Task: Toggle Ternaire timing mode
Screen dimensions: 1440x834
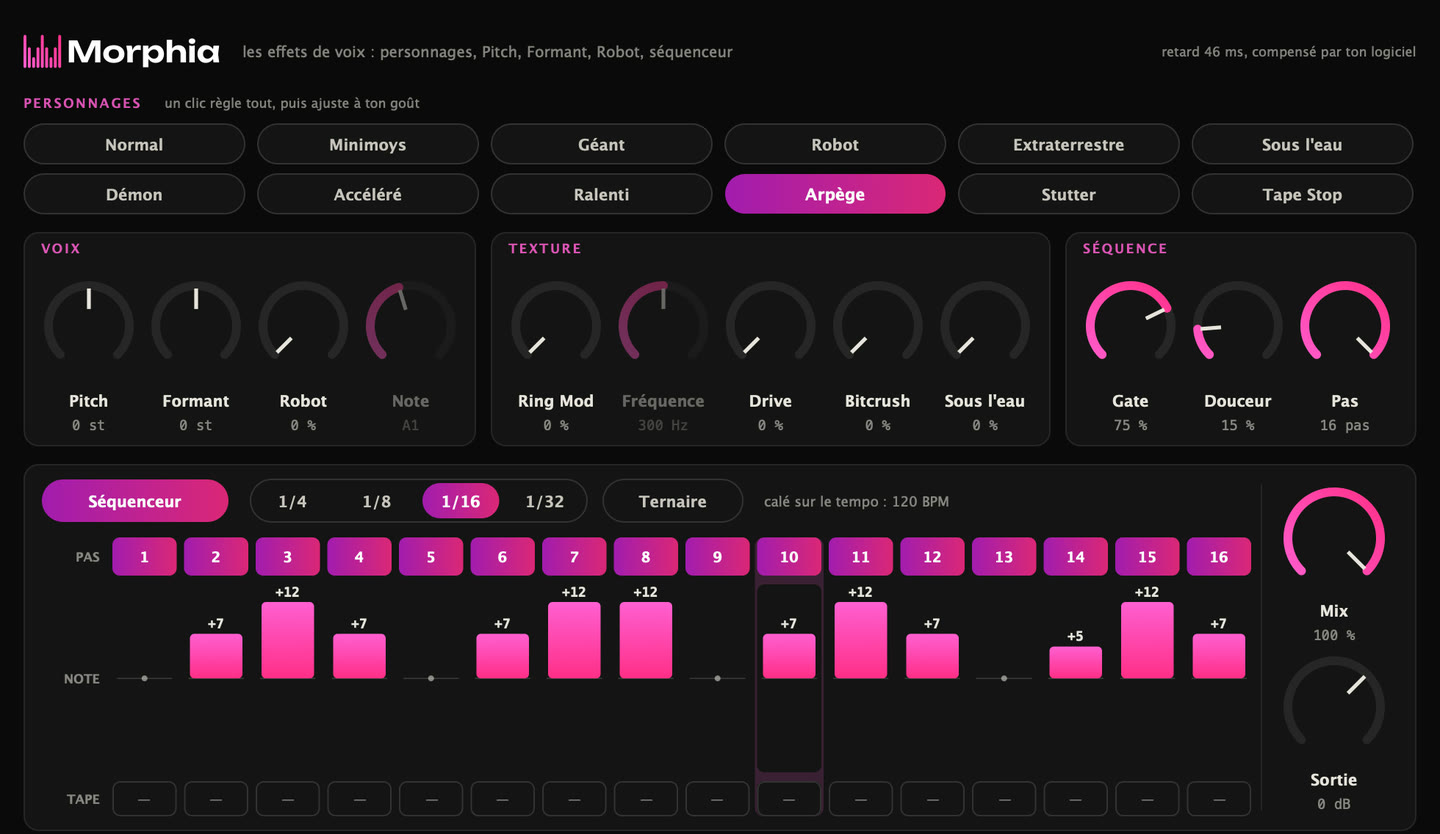Action: pyautogui.click(x=673, y=501)
